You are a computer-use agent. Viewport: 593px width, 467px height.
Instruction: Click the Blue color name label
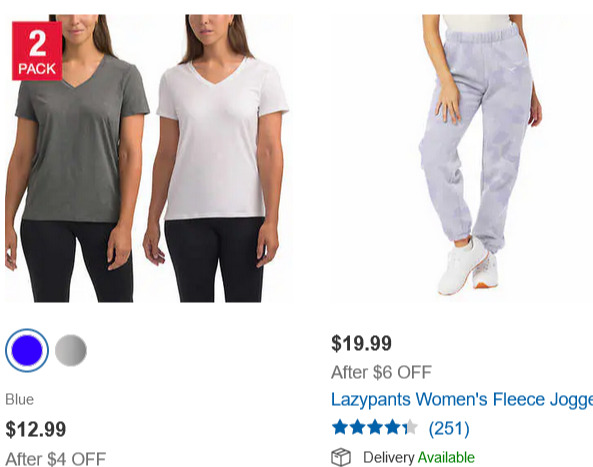click(x=20, y=399)
